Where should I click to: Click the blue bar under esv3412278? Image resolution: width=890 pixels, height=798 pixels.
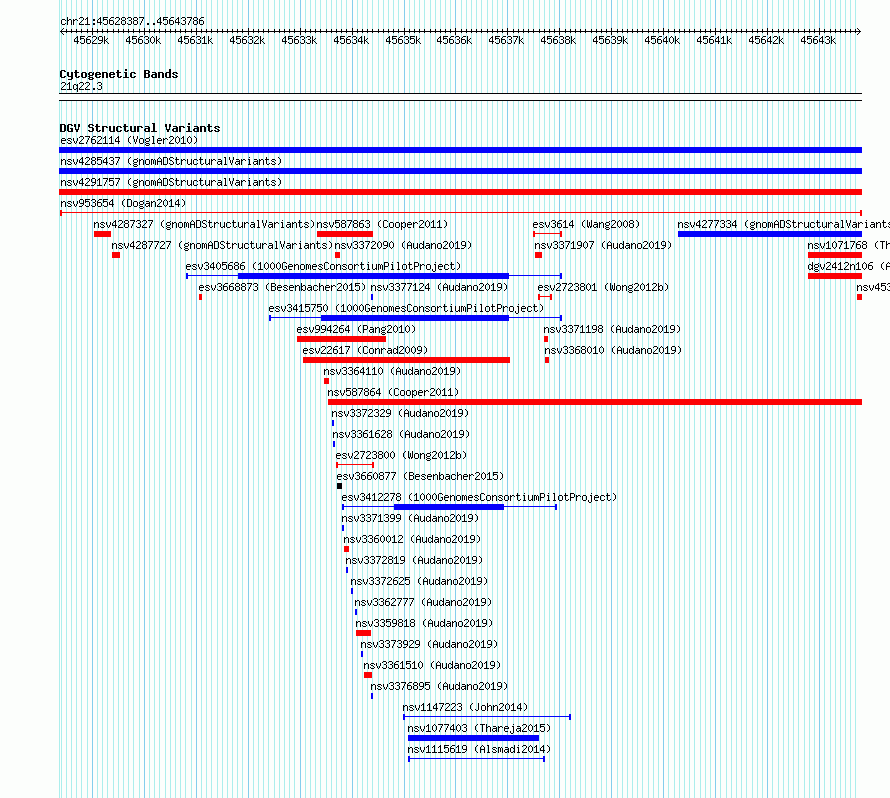coord(448,507)
